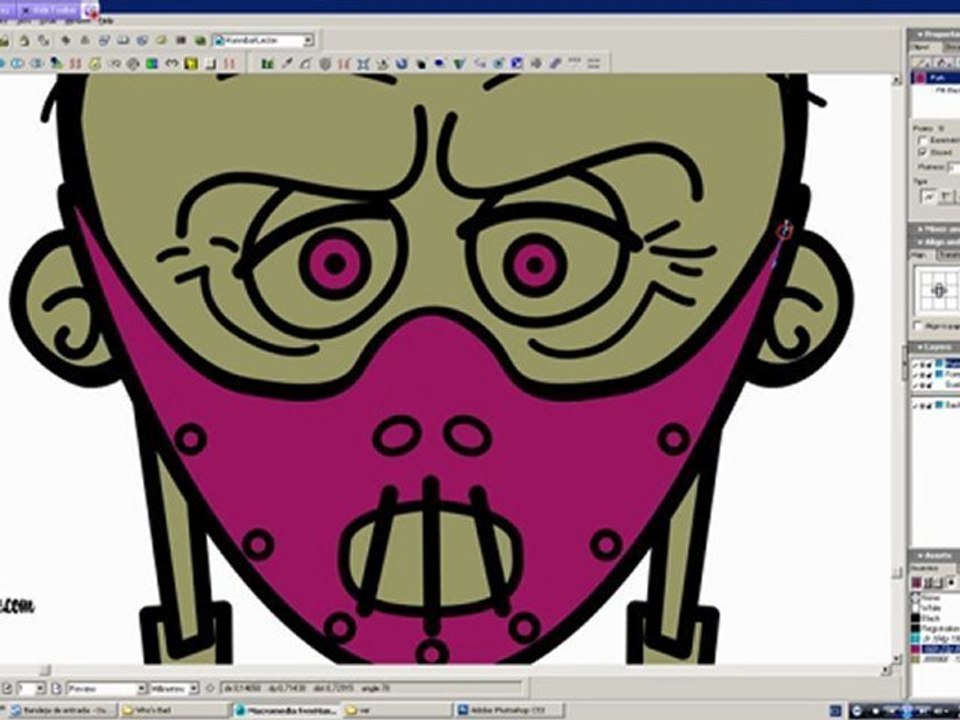Screen dimensions: 960x720
Task: Open the Help menu
Action: 105,21
